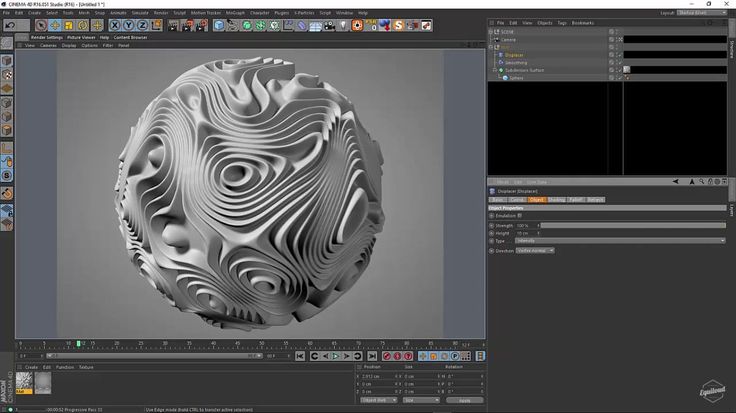This screenshot has height=413, width=736.
Task: Click the Undo arrow icon
Action: (x=11, y=25)
